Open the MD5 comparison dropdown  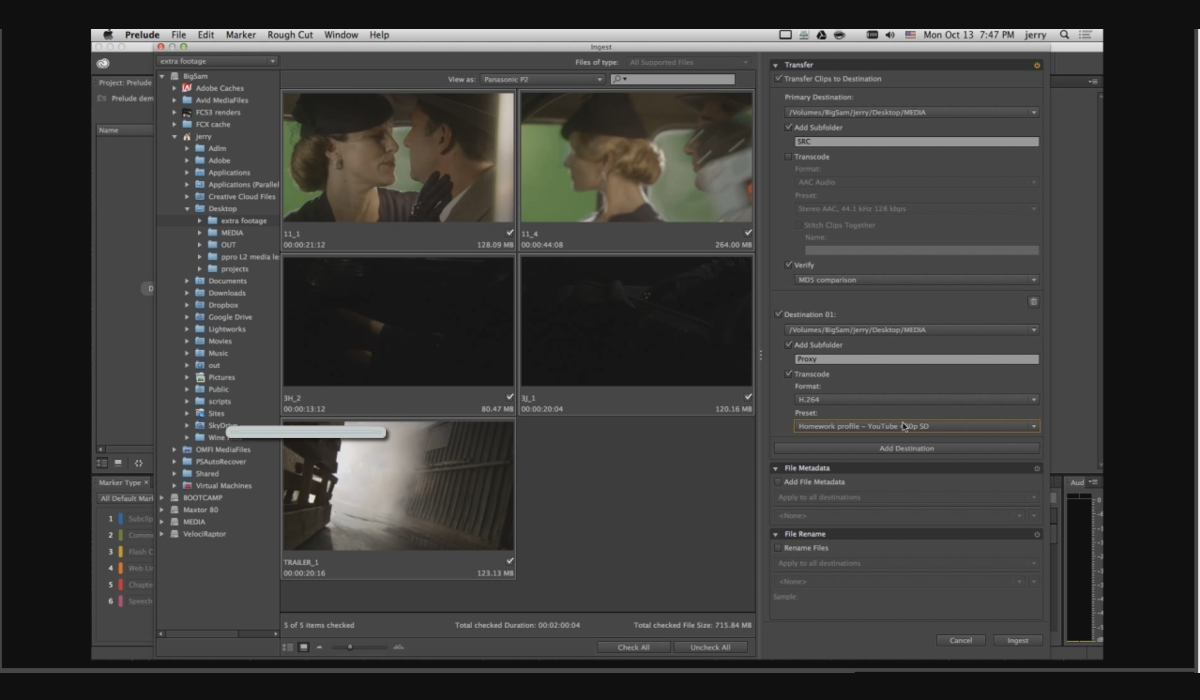point(917,280)
